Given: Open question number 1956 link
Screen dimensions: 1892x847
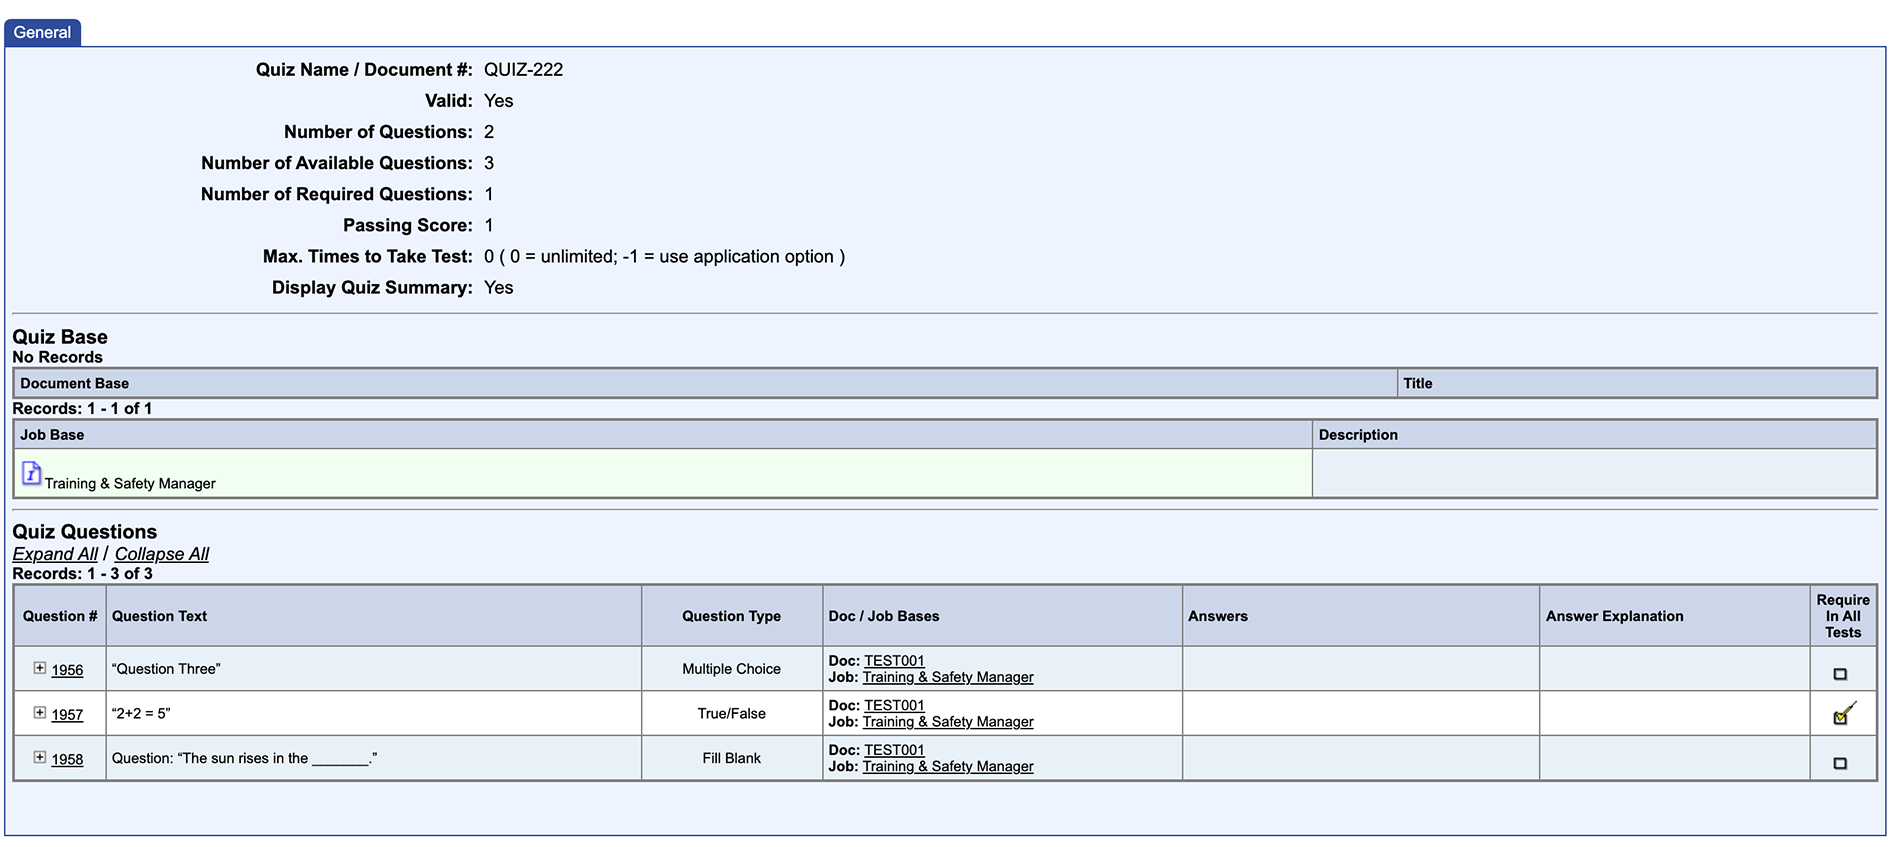Looking at the screenshot, I should [x=67, y=670].
